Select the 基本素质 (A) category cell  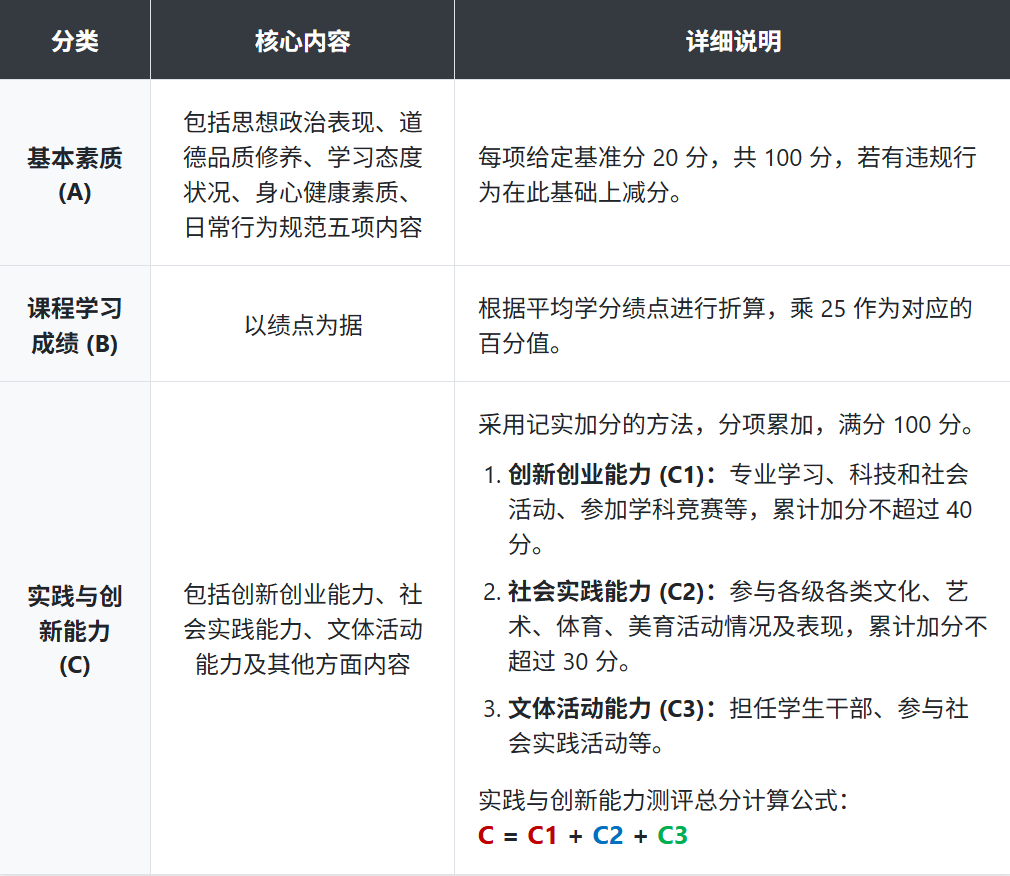coord(75,175)
